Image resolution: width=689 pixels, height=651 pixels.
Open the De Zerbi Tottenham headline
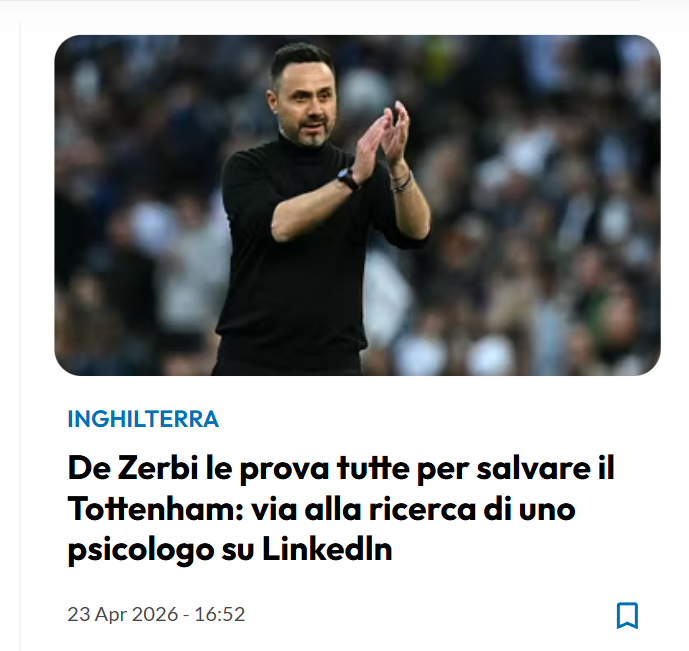click(341, 509)
